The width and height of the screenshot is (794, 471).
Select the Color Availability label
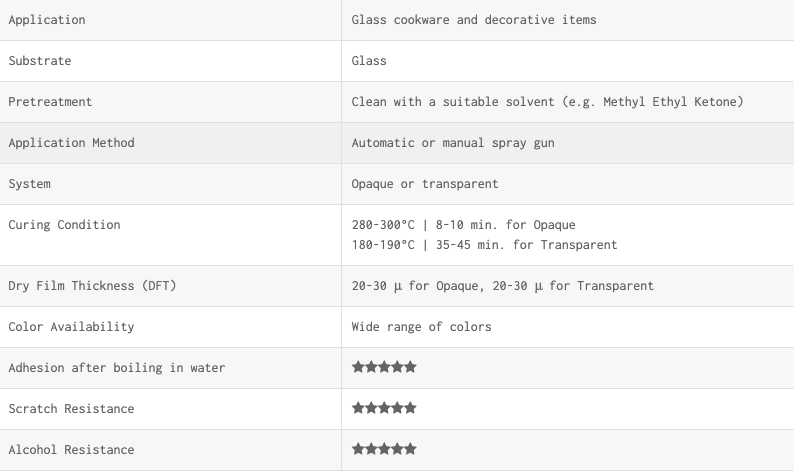click(x=71, y=327)
